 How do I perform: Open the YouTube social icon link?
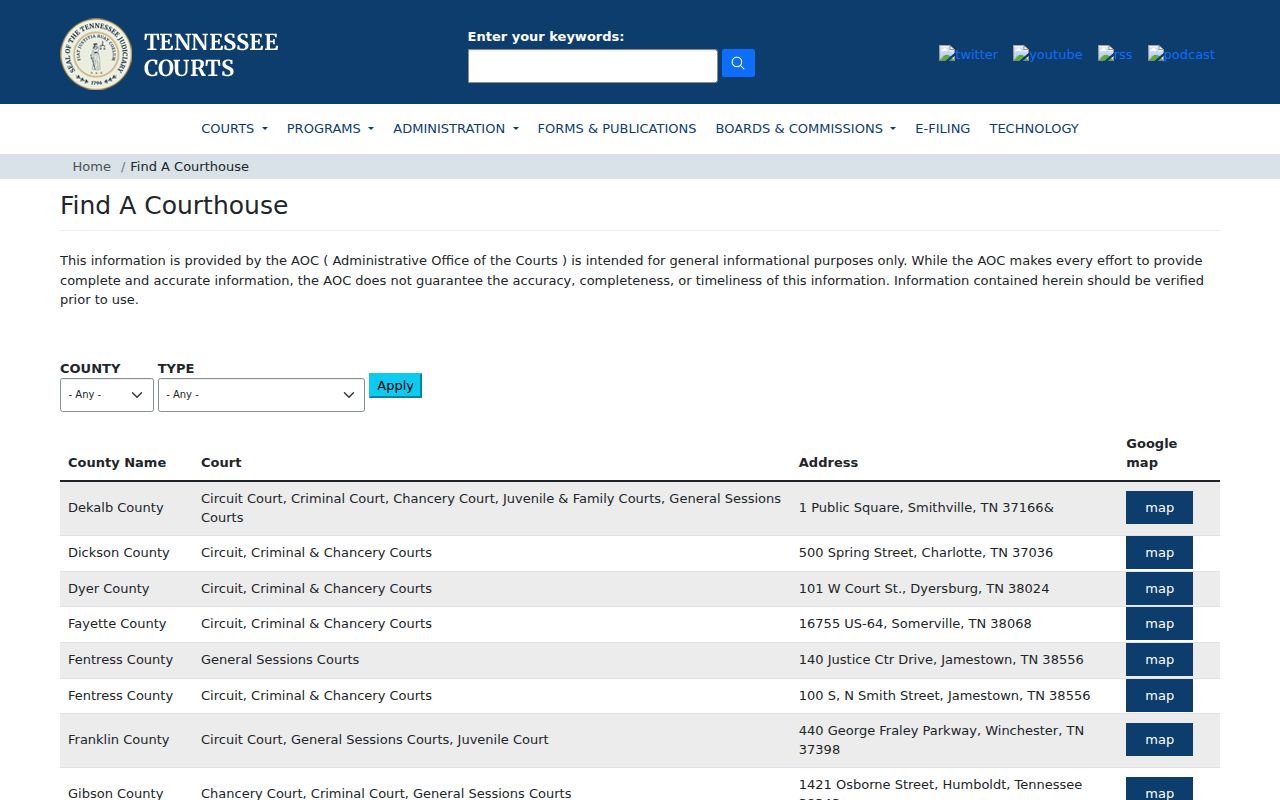click(1047, 54)
